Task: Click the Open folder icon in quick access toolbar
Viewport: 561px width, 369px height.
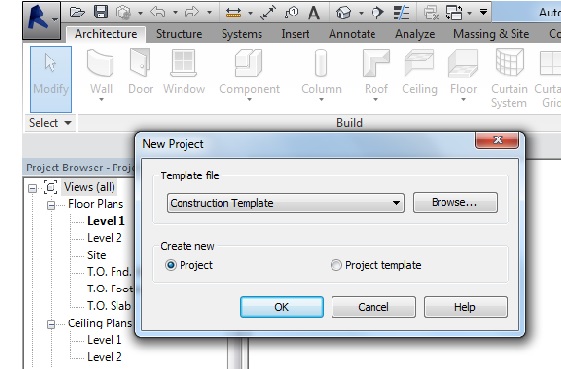Action: (x=77, y=13)
